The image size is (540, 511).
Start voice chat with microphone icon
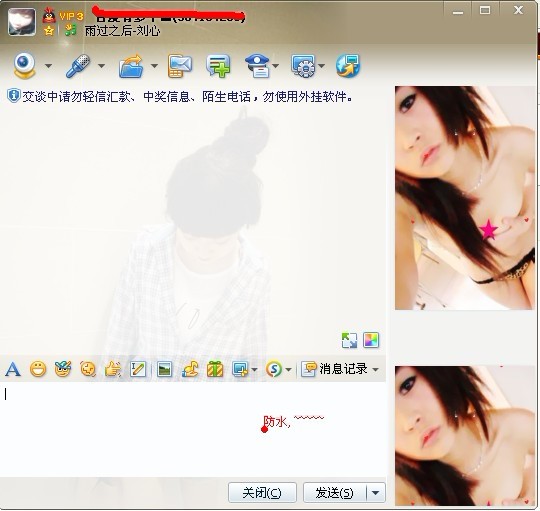tap(78, 65)
